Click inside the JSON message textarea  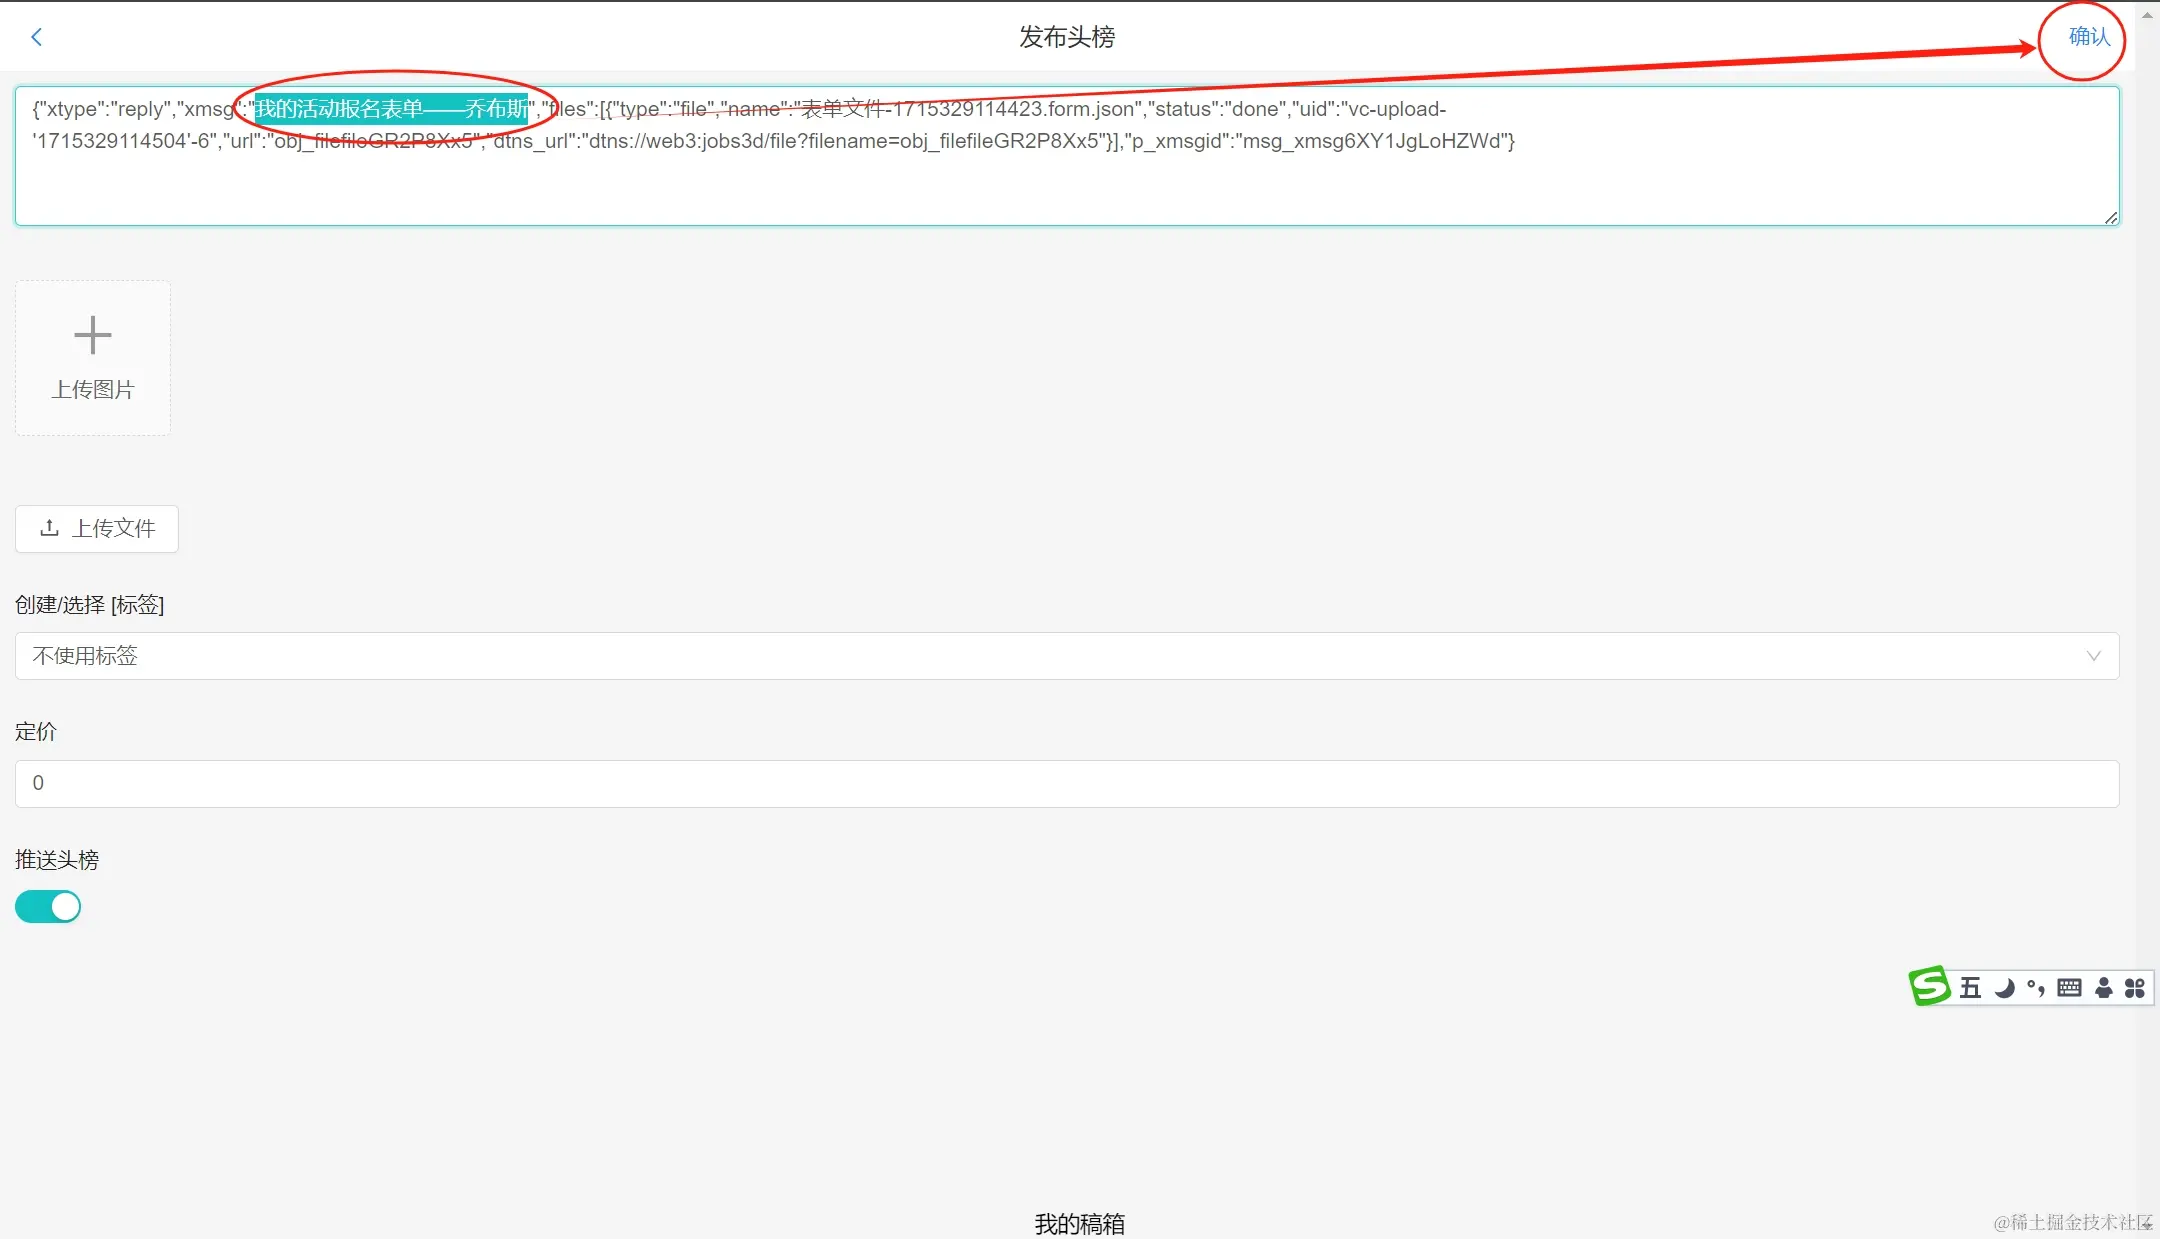(x=1066, y=185)
